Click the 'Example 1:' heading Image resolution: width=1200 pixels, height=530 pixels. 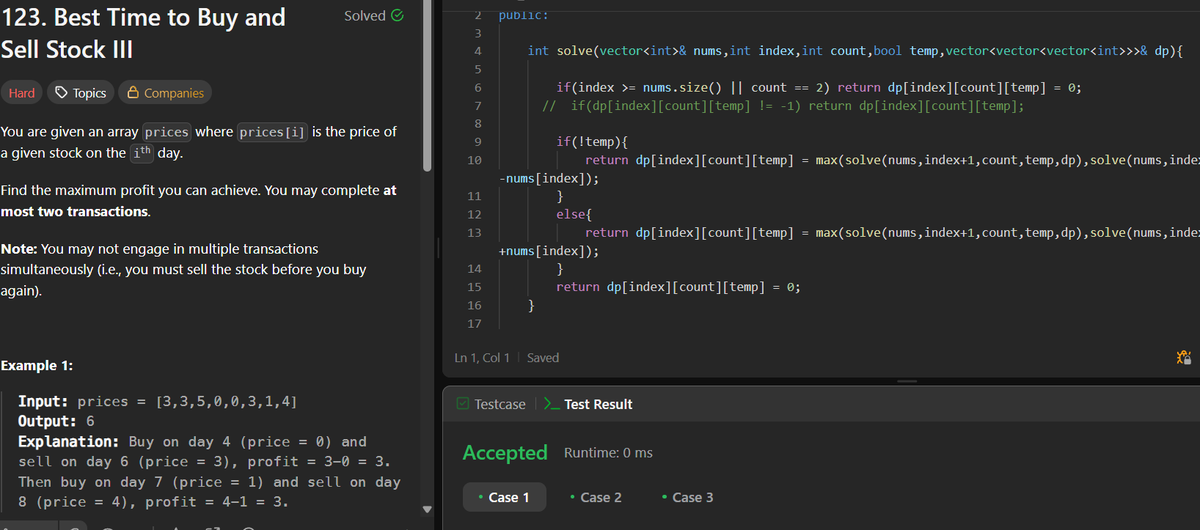point(36,366)
